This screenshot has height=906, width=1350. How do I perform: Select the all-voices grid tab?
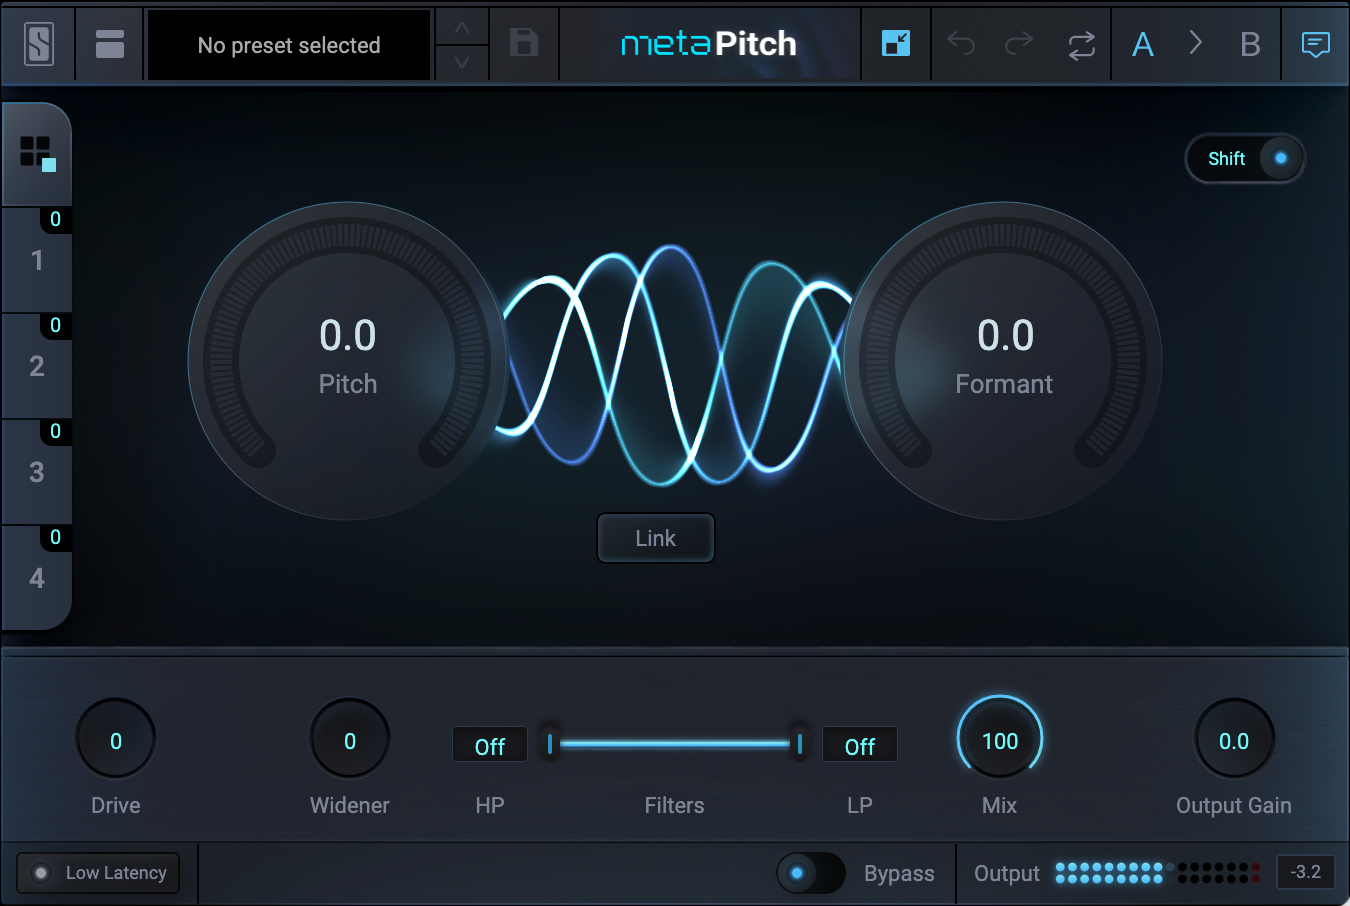click(x=37, y=154)
